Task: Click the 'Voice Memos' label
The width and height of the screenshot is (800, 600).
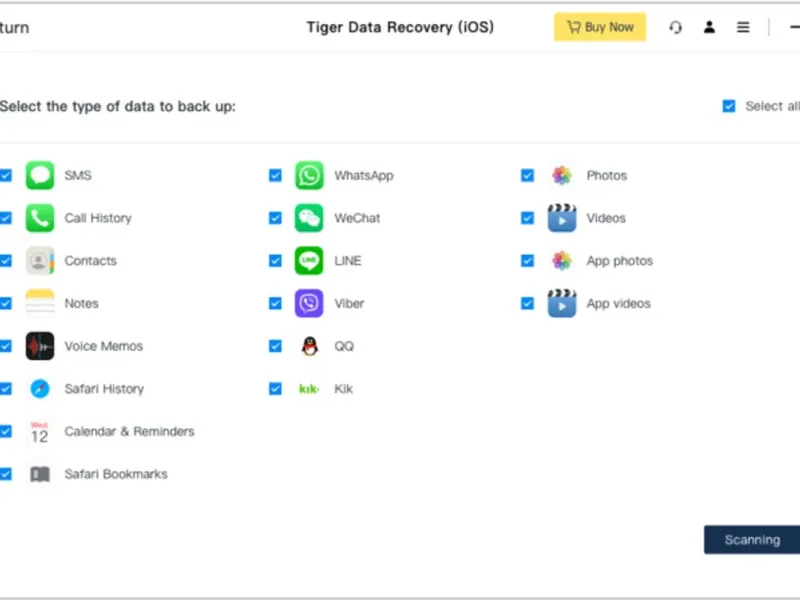Action: coord(104,346)
